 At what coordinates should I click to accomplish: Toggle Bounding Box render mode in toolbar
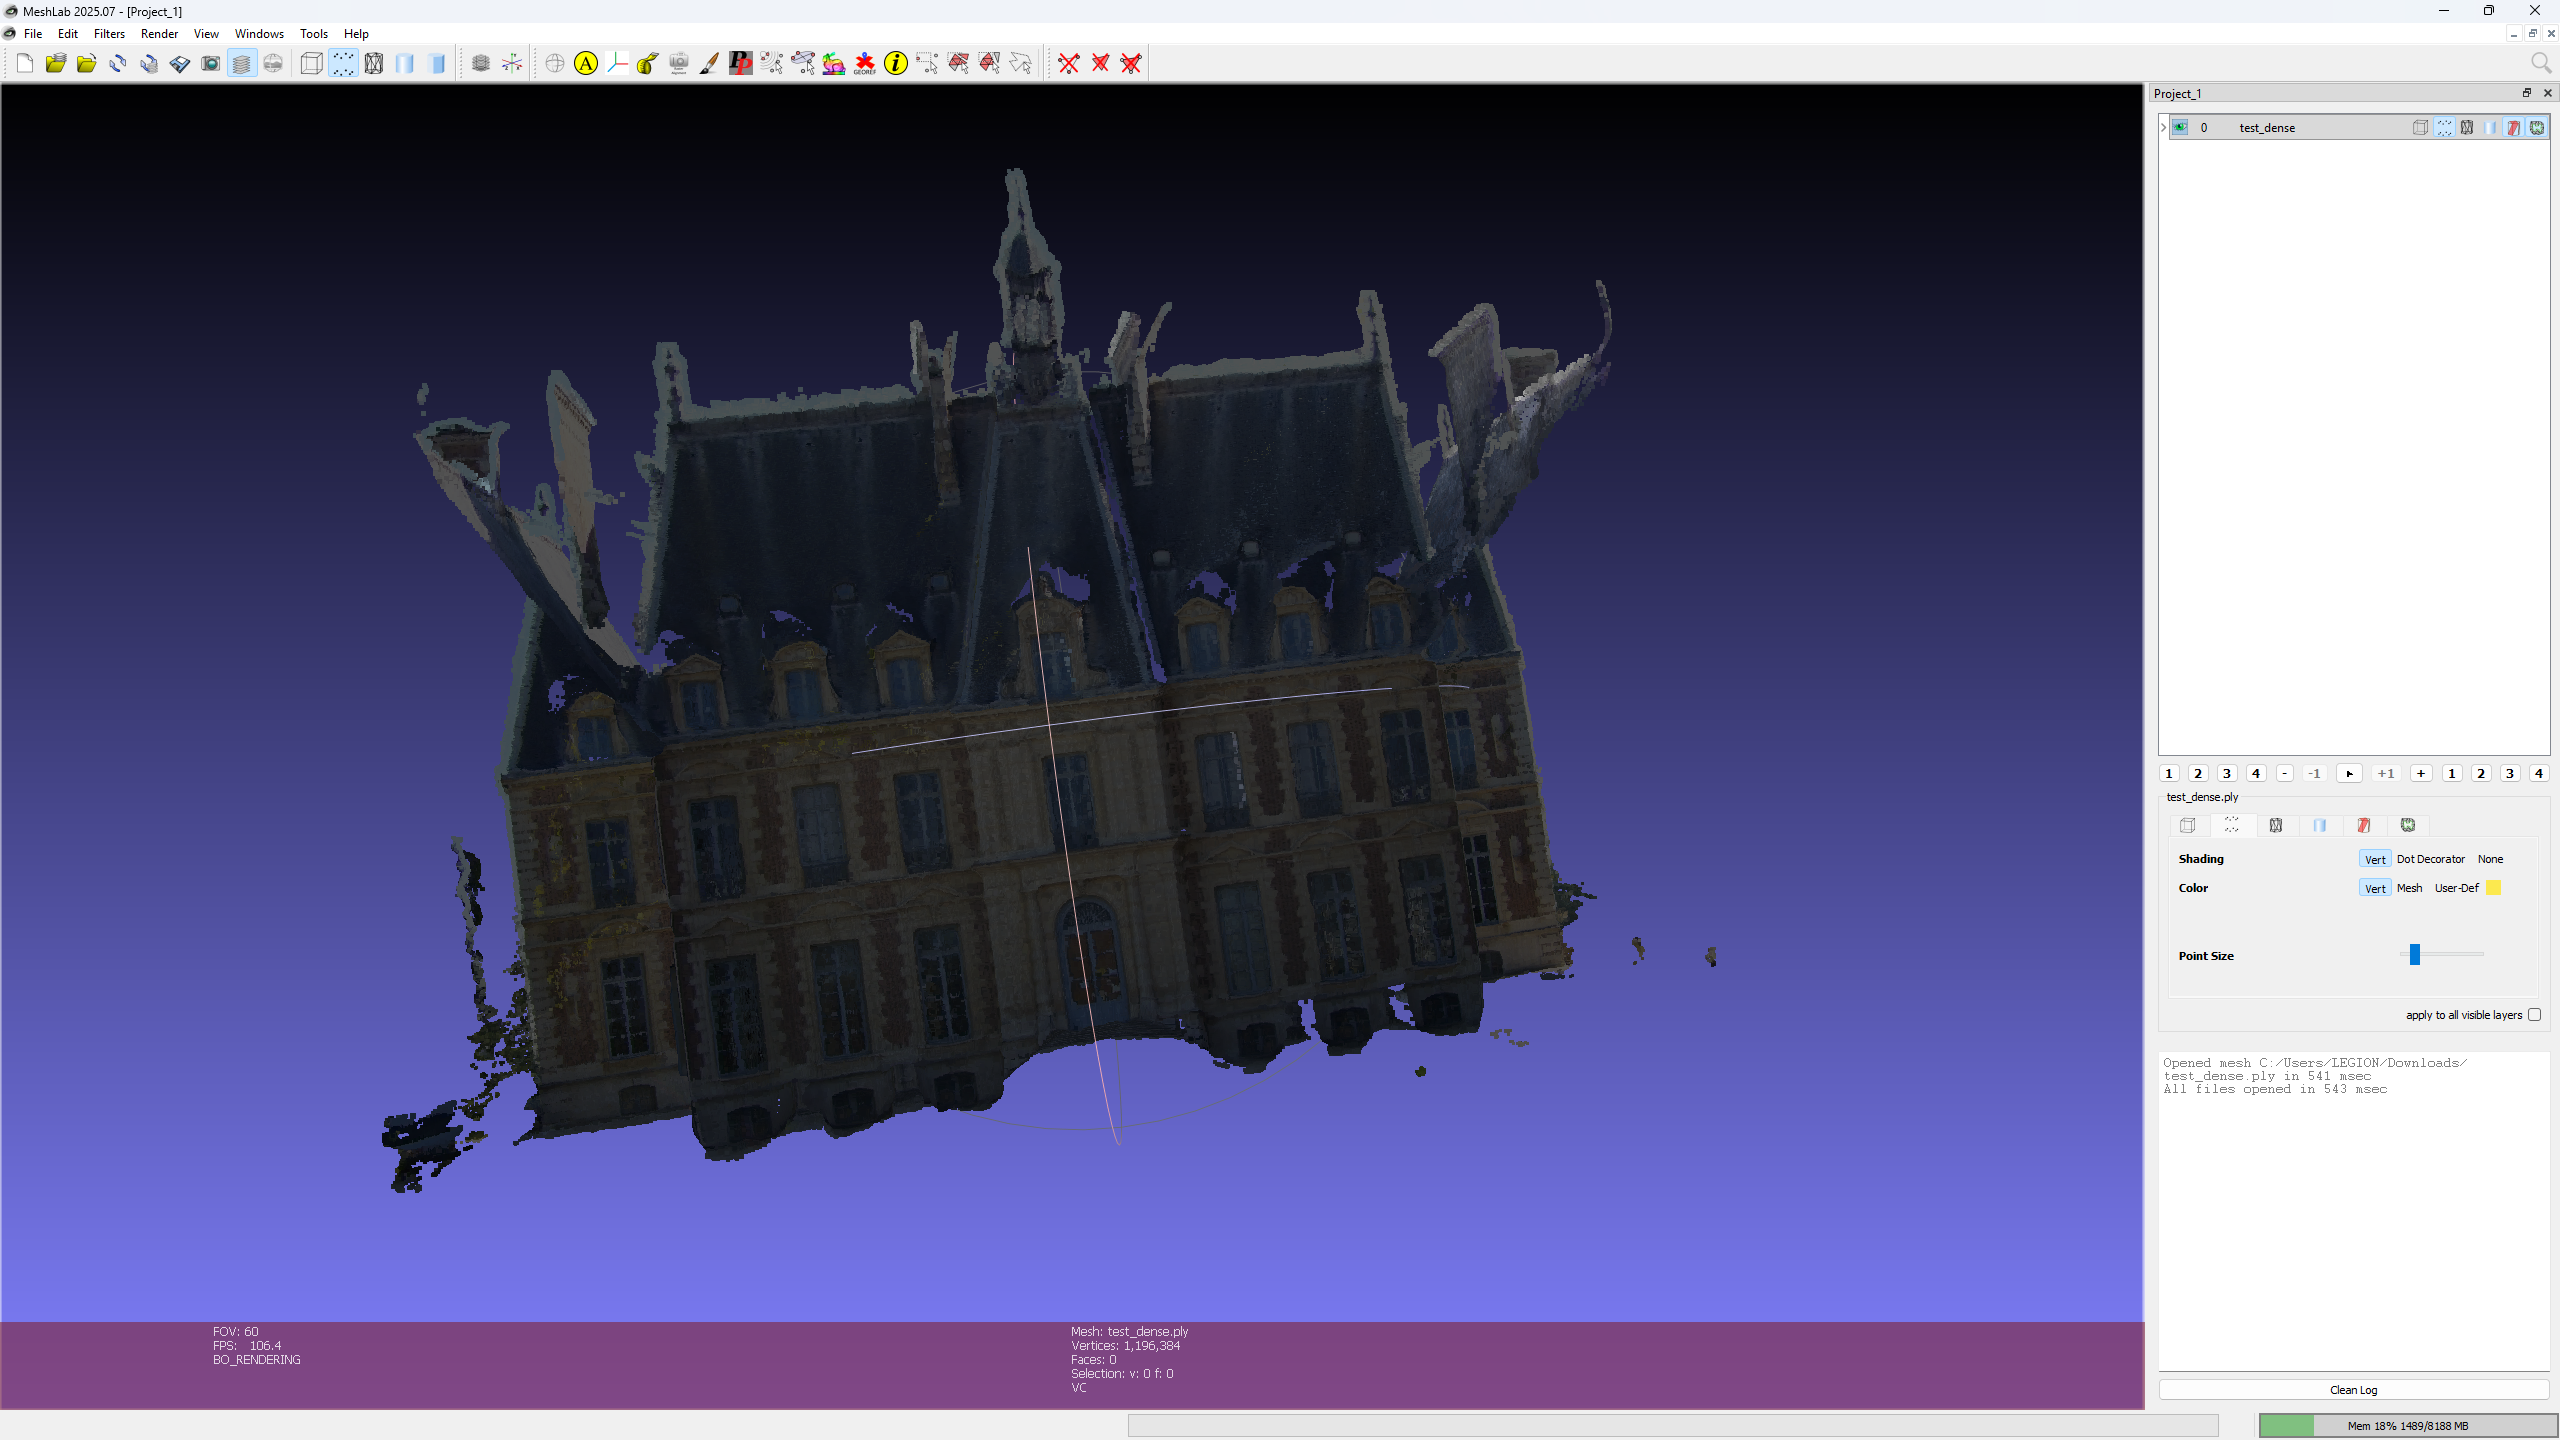(311, 64)
